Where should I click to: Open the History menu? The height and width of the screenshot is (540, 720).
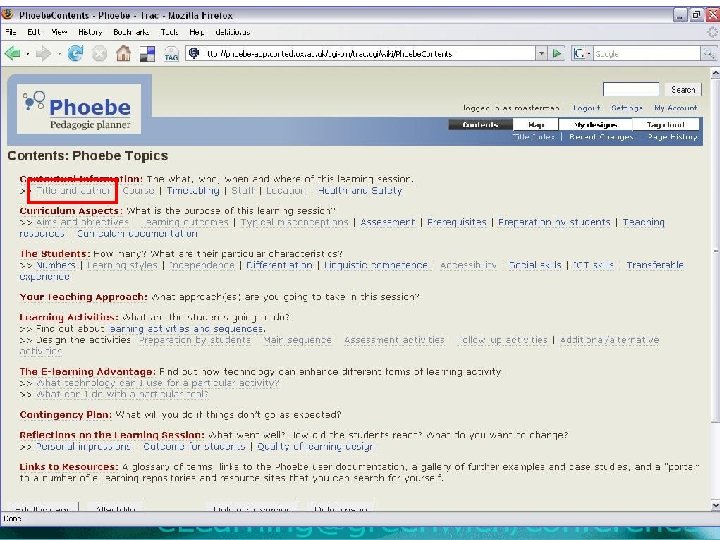90,32
